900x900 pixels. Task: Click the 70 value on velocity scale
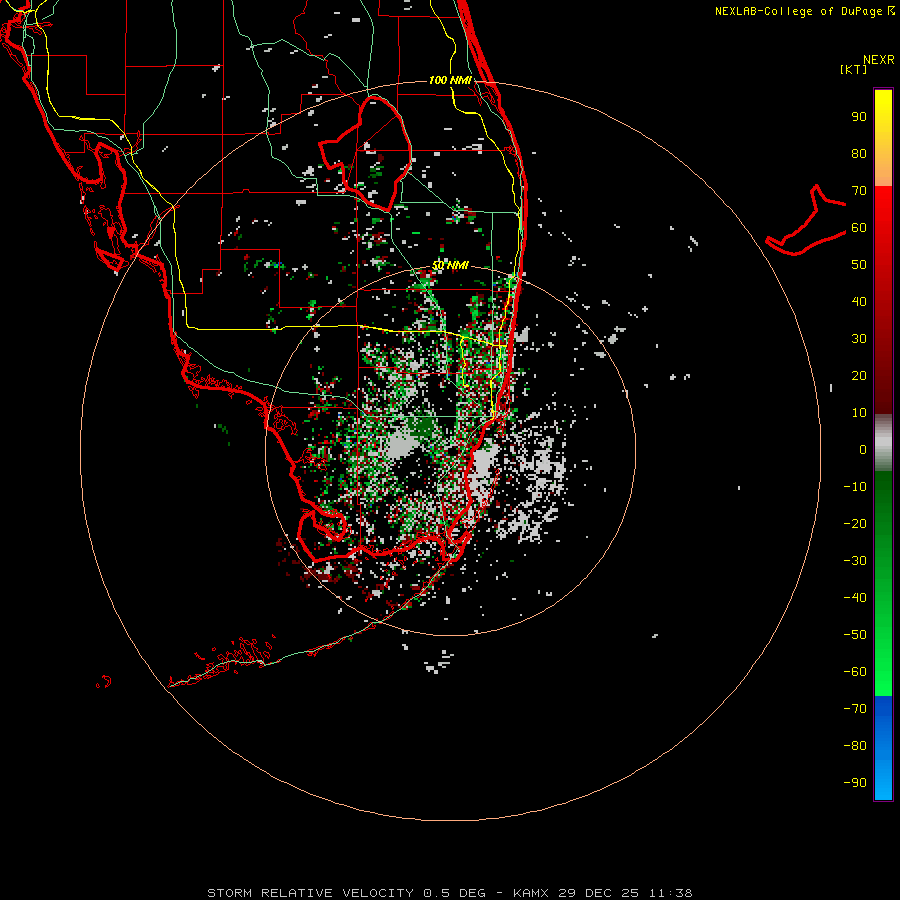pyautogui.click(x=859, y=191)
